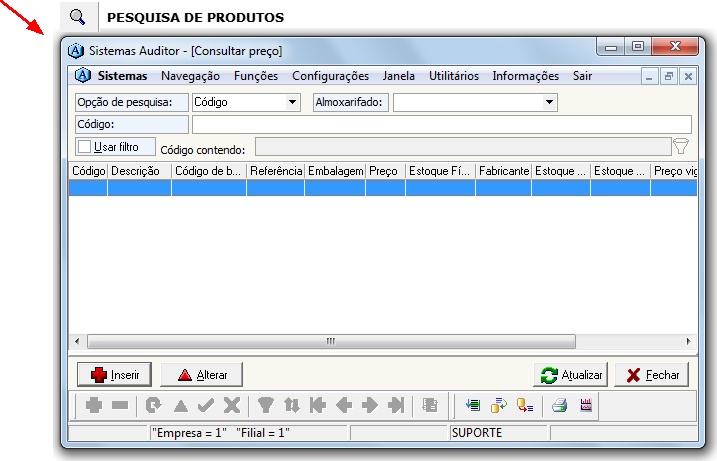
Task: Select the highlighted blue grid row
Action: [x=383, y=188]
